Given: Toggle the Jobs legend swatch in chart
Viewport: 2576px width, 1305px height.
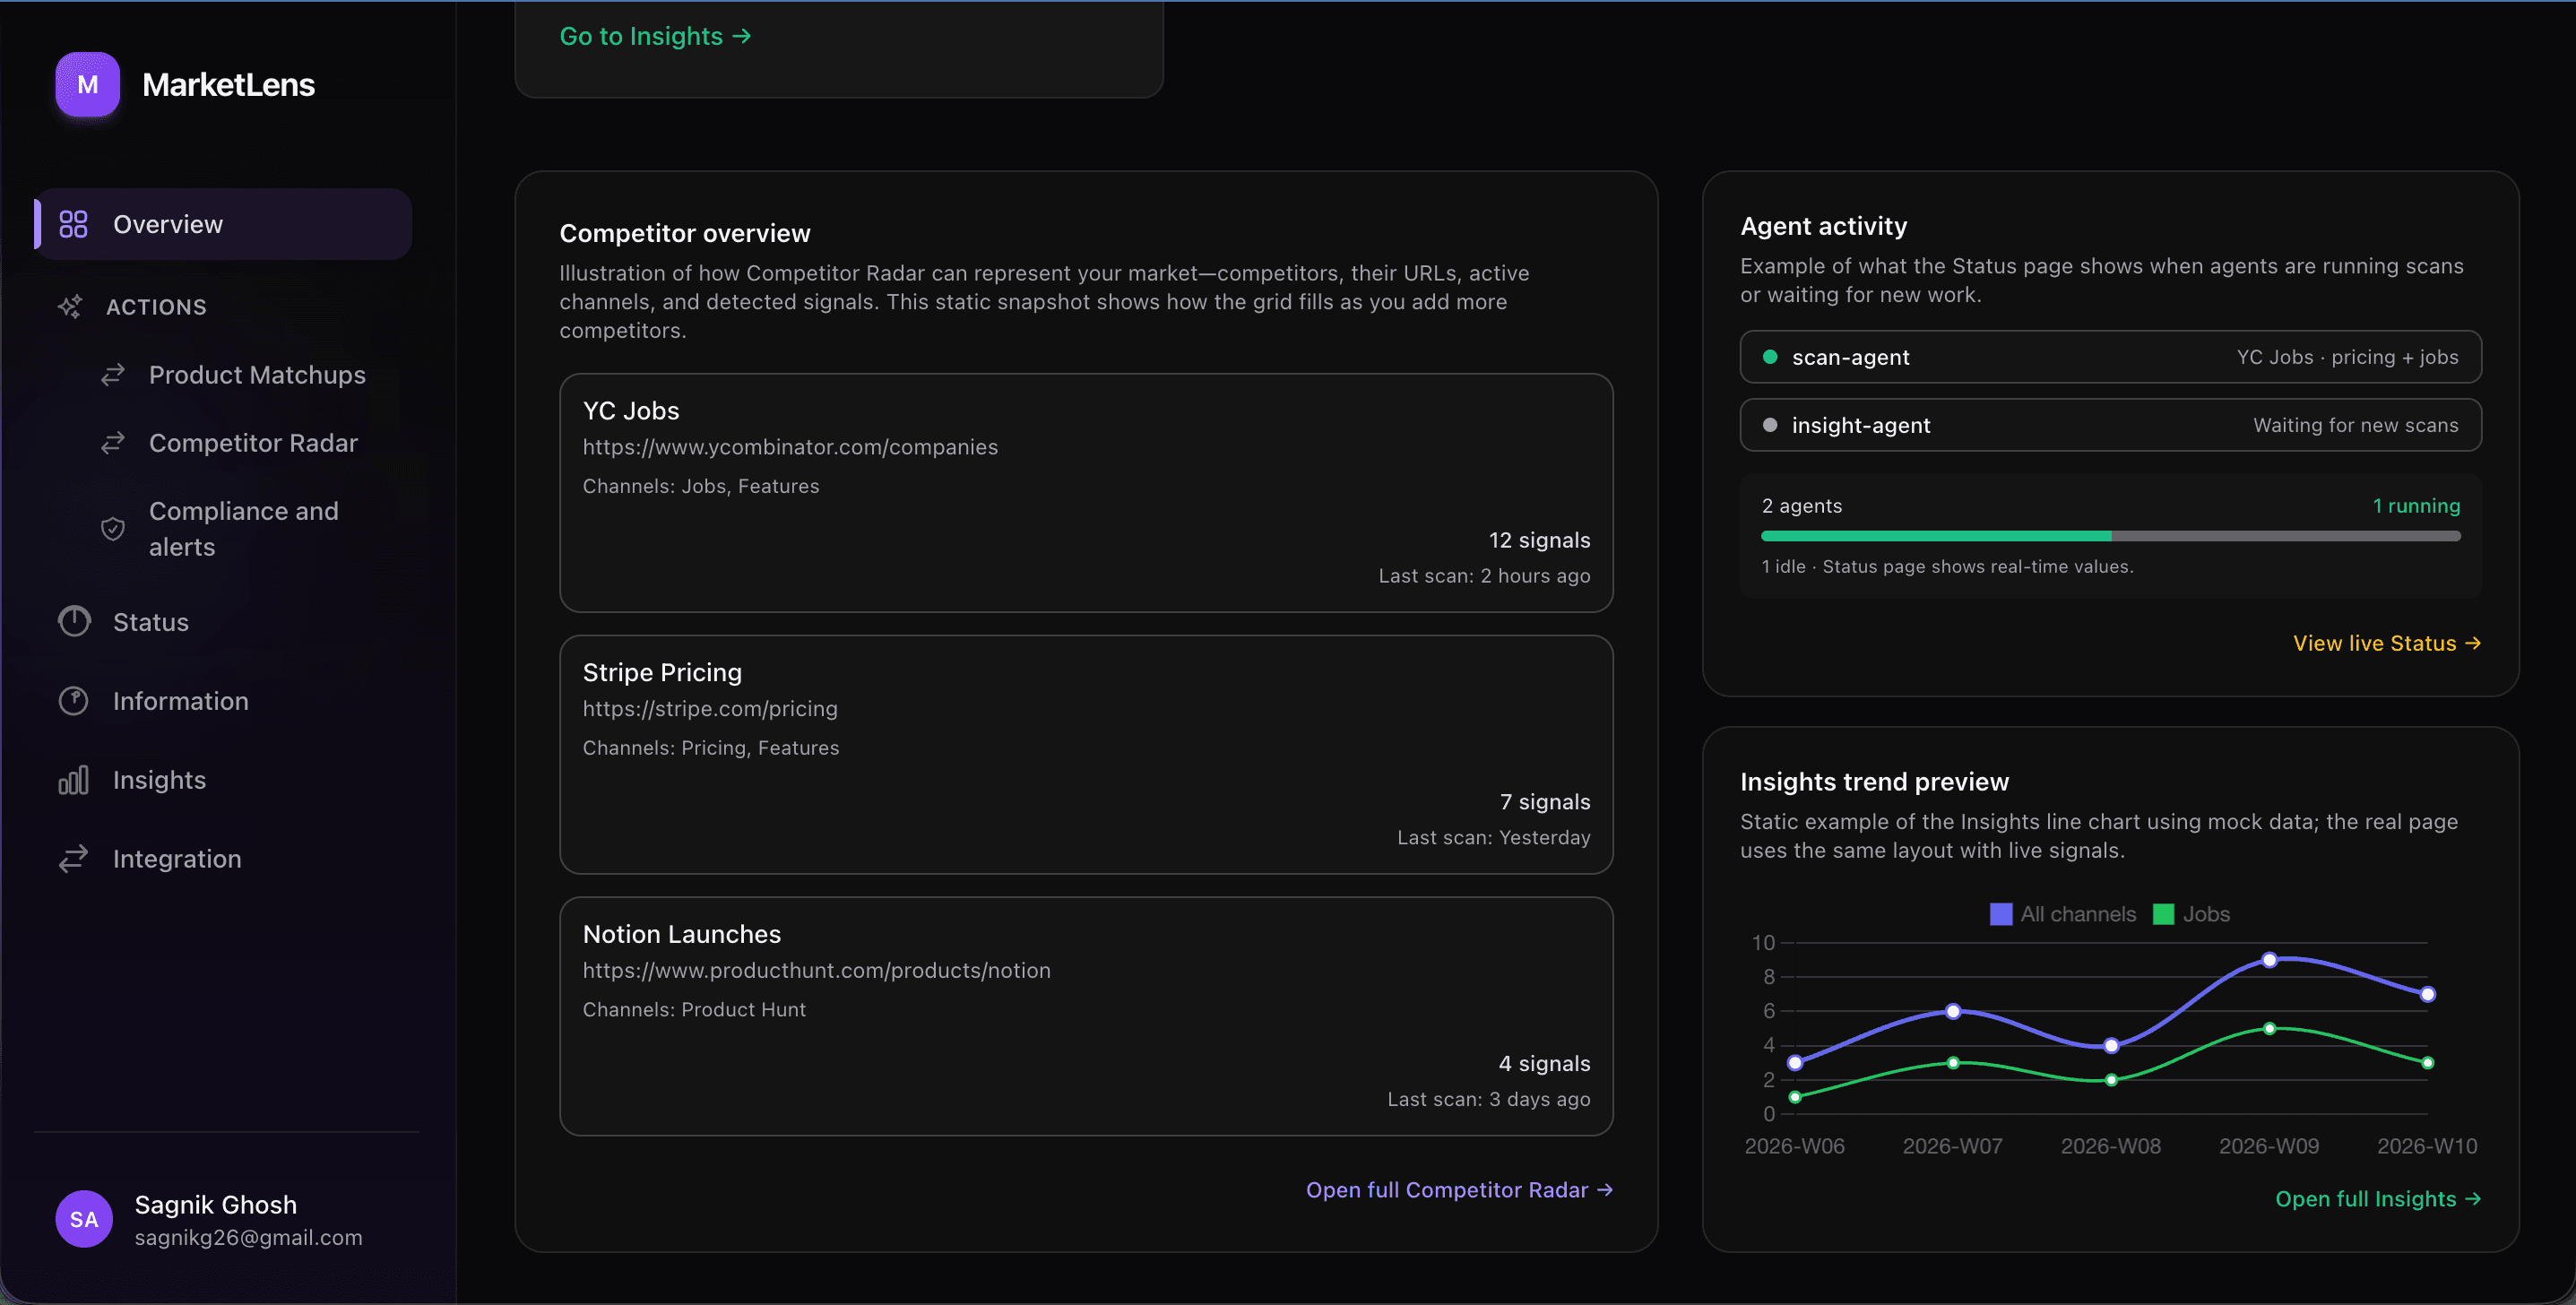Looking at the screenshot, I should 2163,914.
